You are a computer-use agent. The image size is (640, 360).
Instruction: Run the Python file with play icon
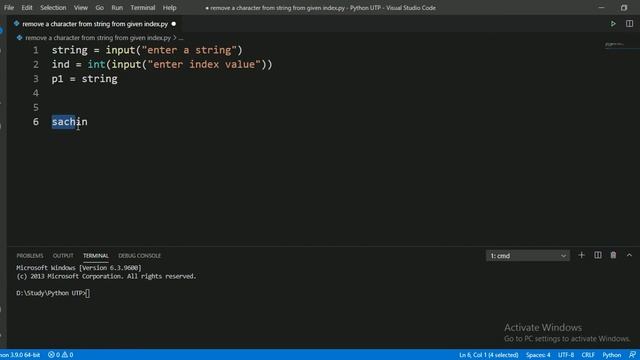[613, 24]
